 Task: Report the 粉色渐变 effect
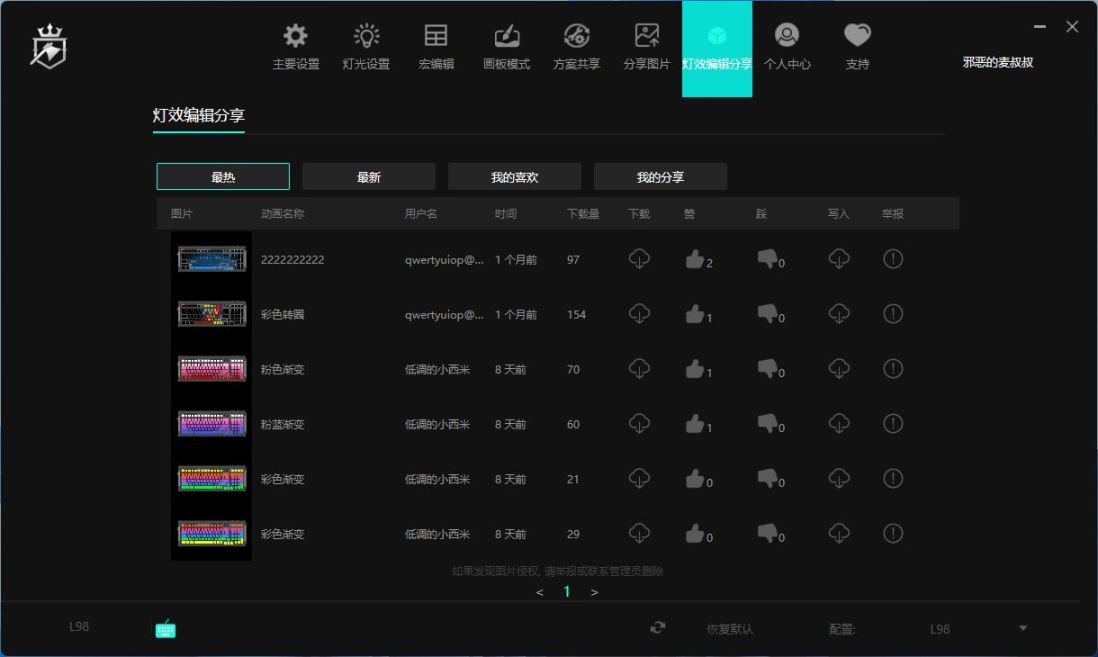coord(893,368)
